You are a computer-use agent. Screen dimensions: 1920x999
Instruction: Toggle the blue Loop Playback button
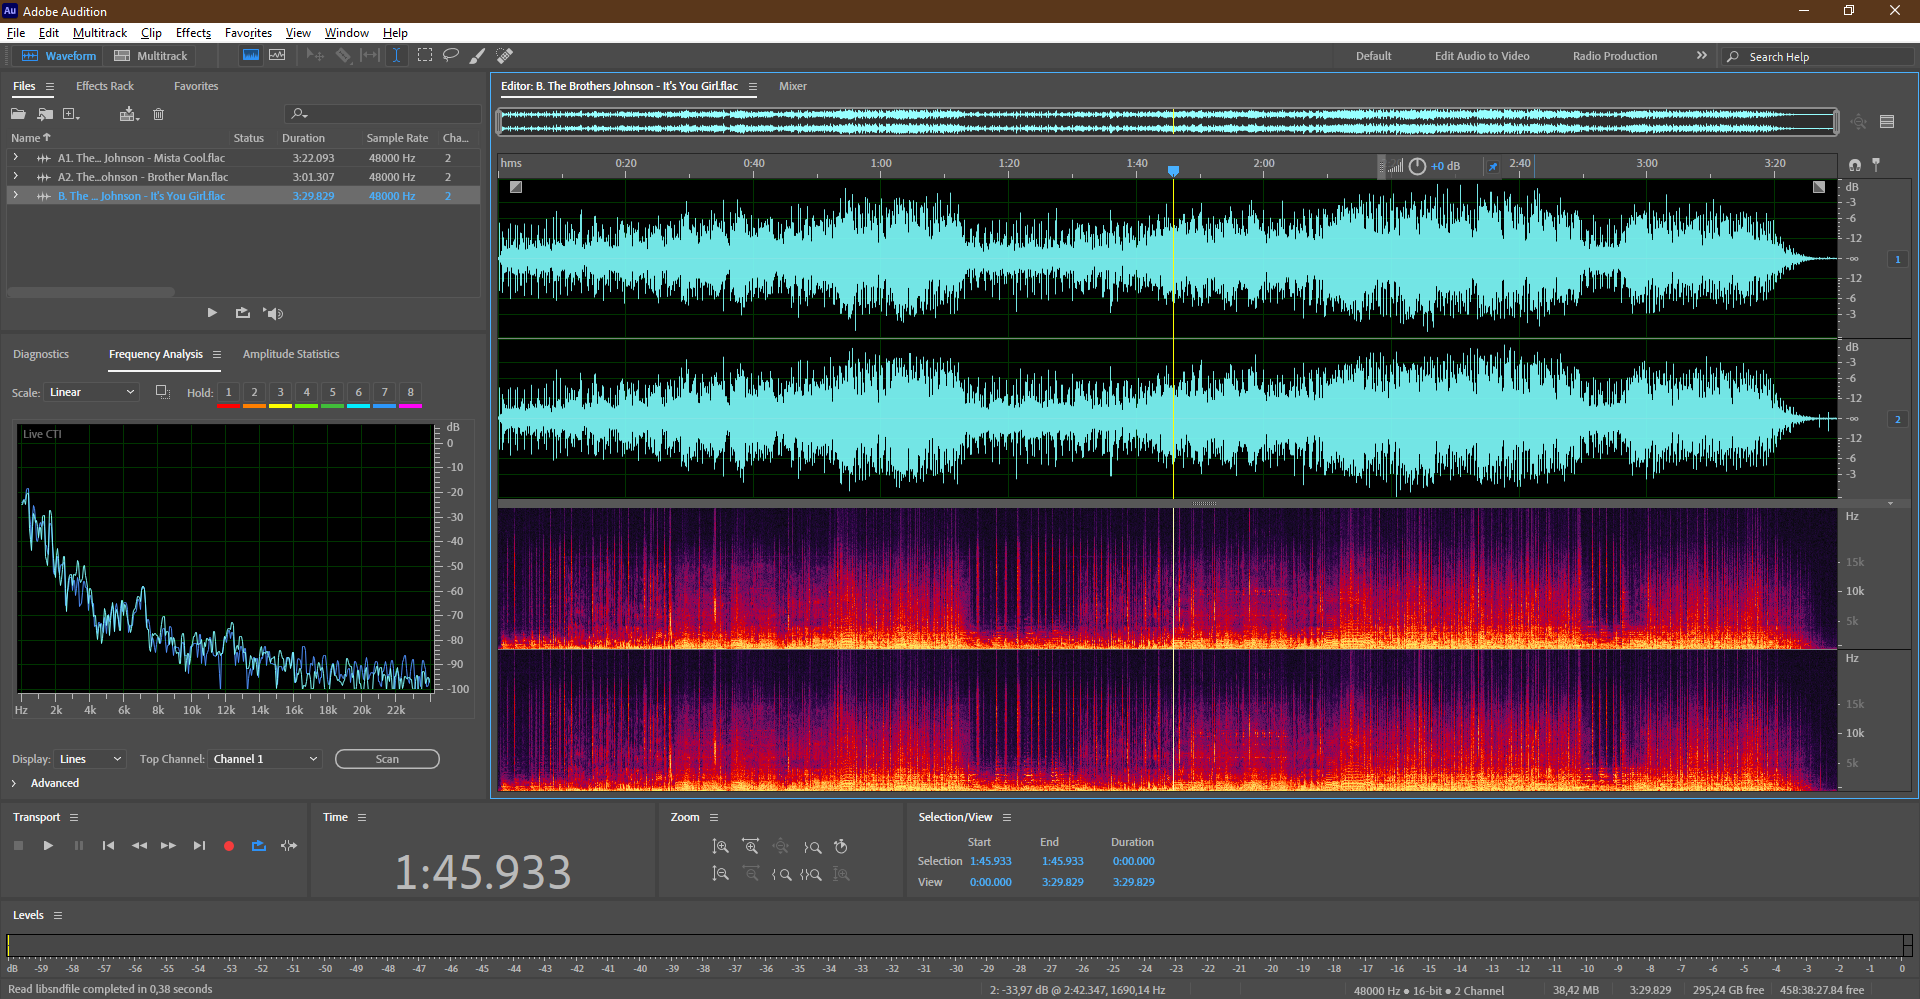[x=259, y=846]
